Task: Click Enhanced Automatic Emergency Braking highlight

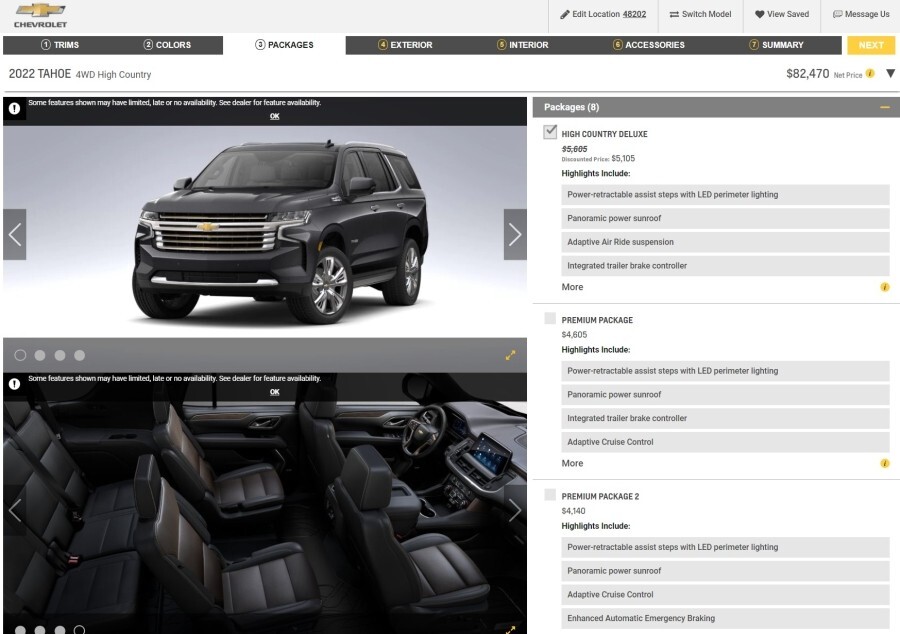Action: tap(725, 618)
